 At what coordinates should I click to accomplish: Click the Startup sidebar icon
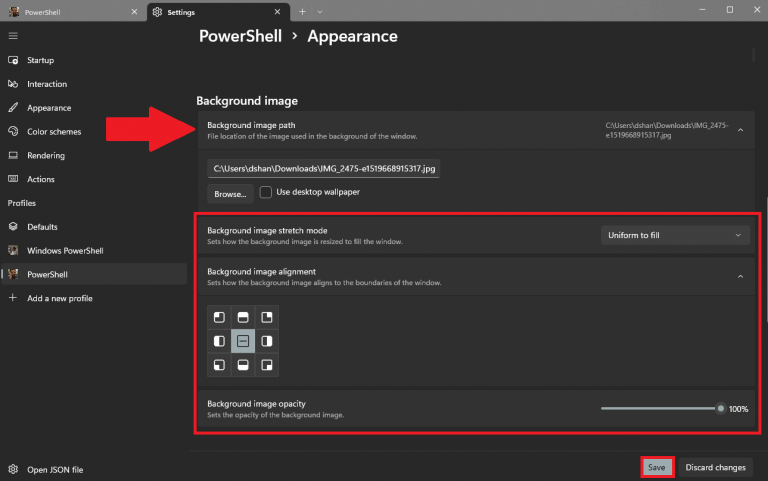coord(13,60)
